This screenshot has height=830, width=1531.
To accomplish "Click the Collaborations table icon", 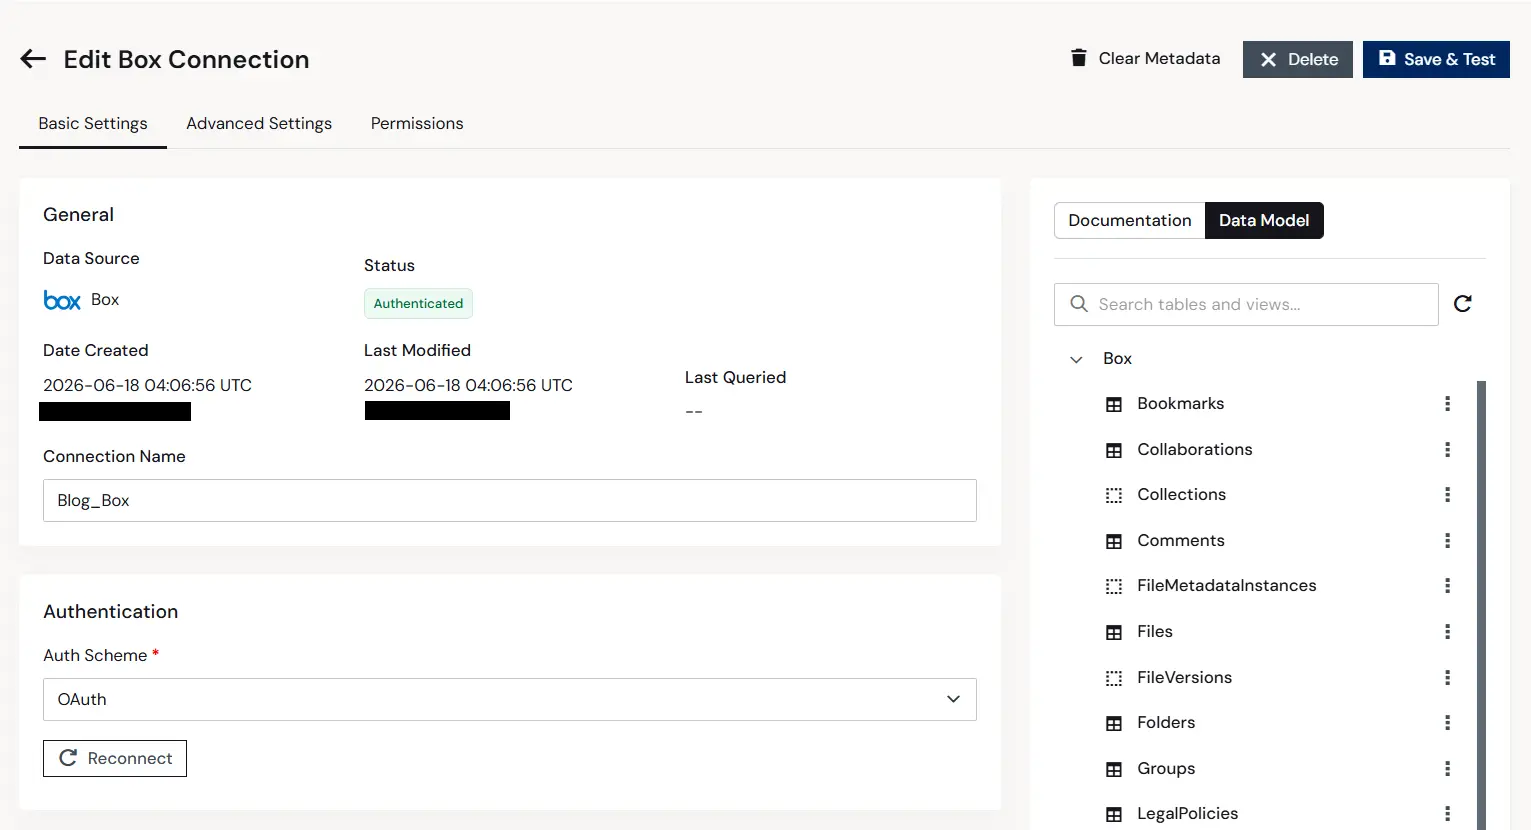I will click(x=1114, y=450).
